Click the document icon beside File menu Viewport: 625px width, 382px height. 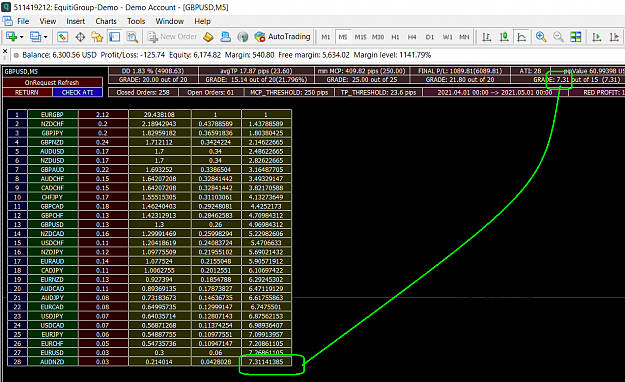click(x=7, y=21)
